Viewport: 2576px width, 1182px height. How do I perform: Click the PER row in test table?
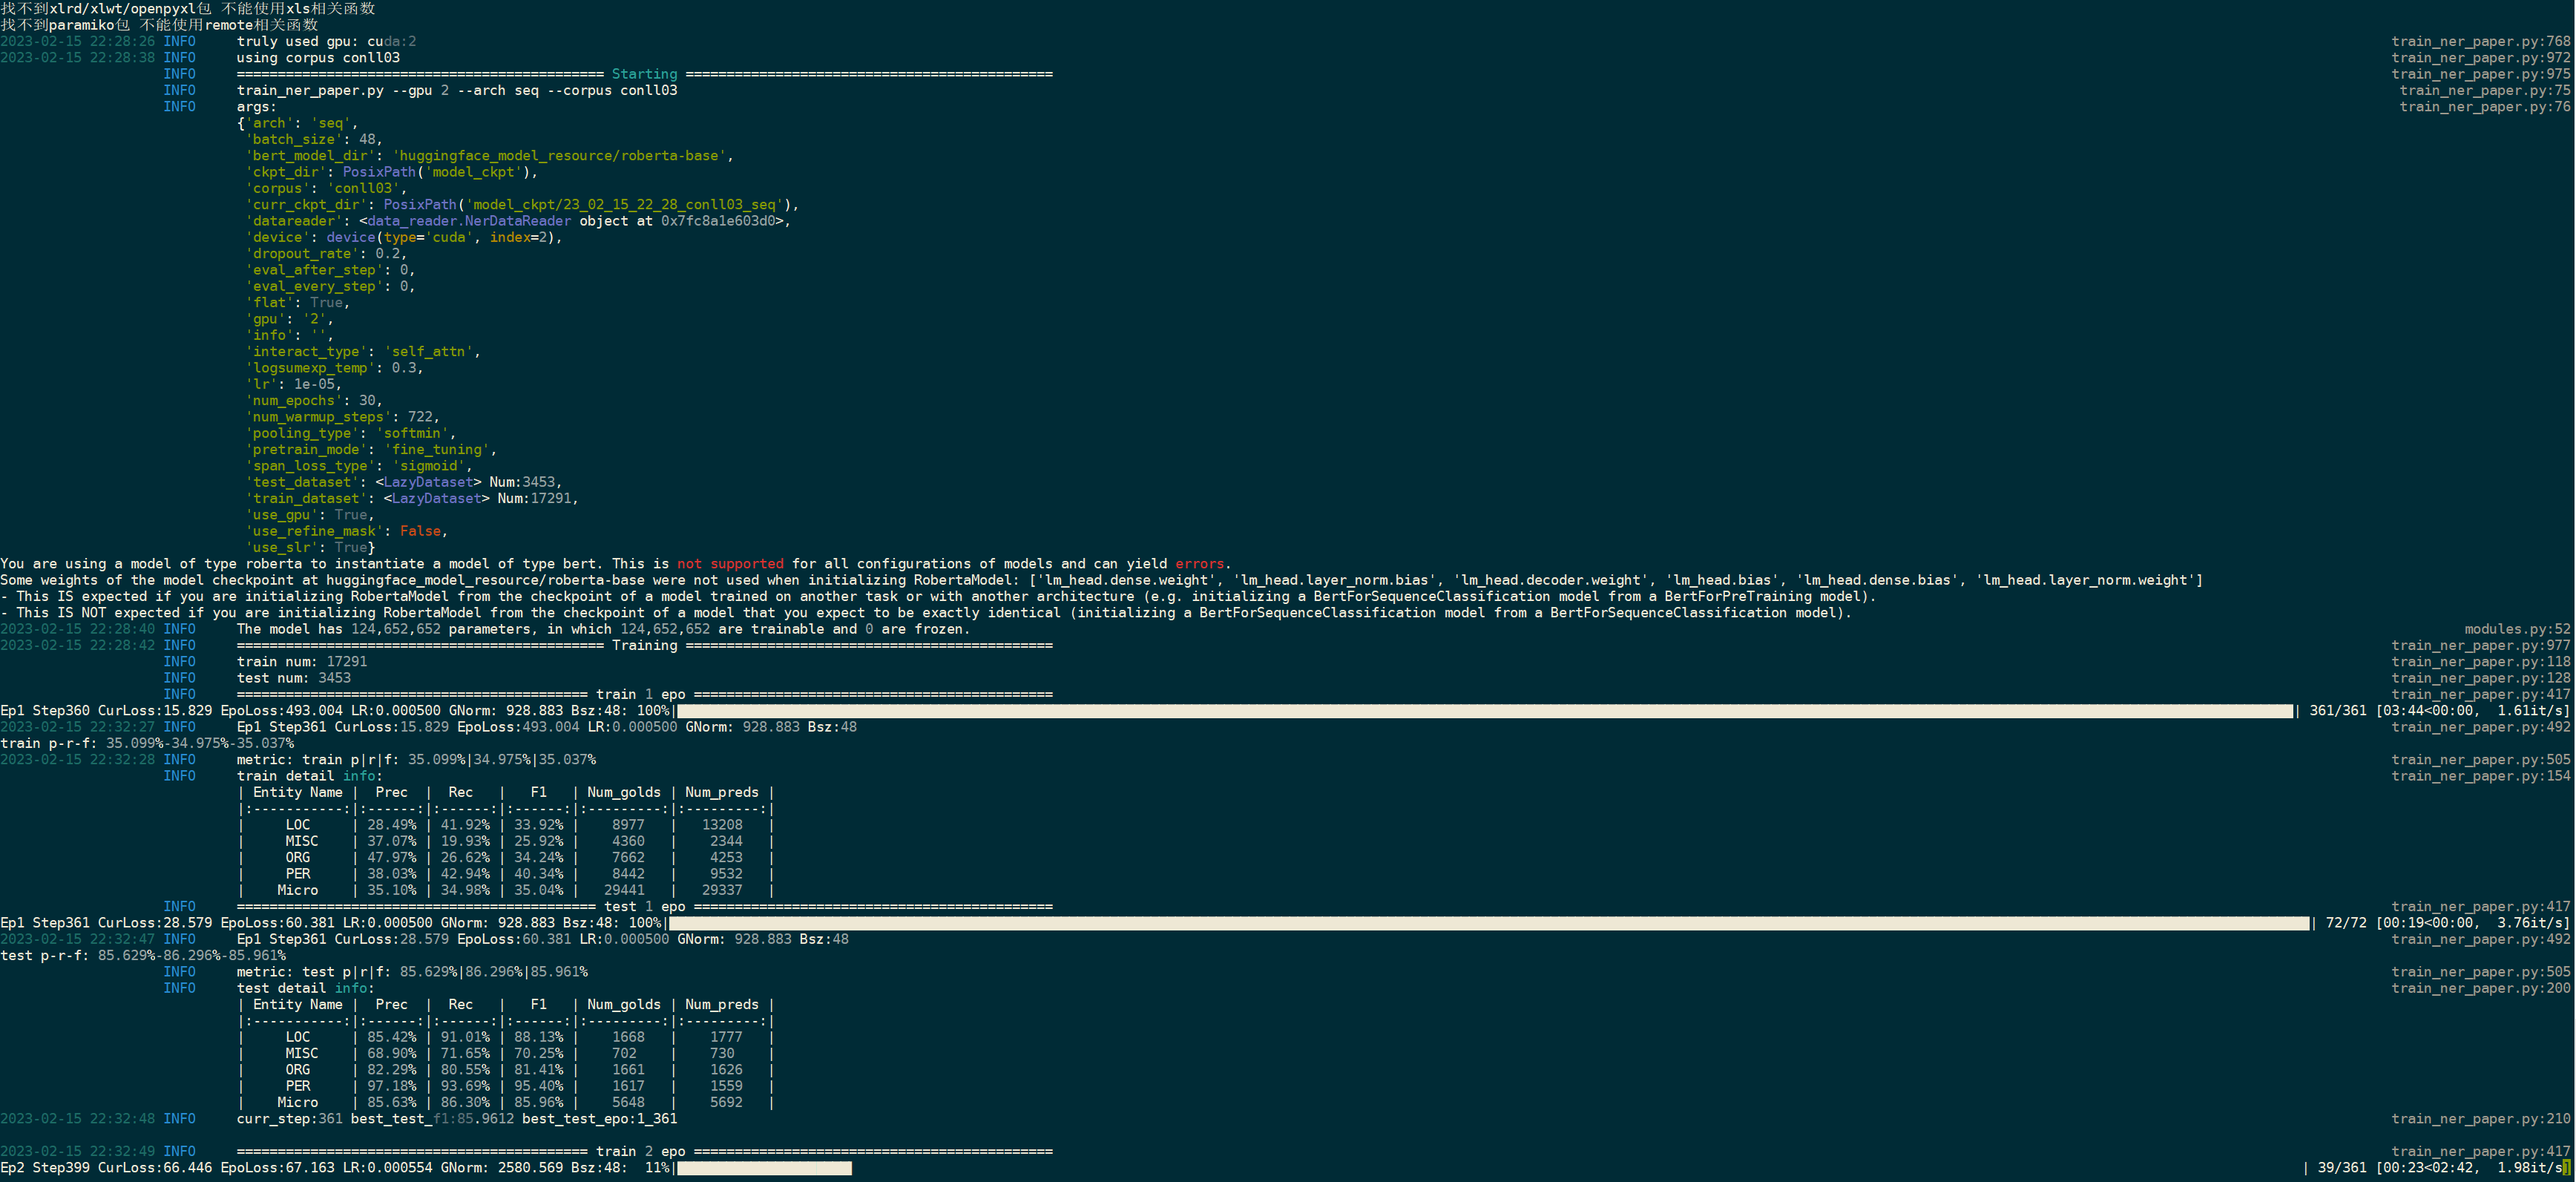pyautogui.click(x=298, y=1086)
